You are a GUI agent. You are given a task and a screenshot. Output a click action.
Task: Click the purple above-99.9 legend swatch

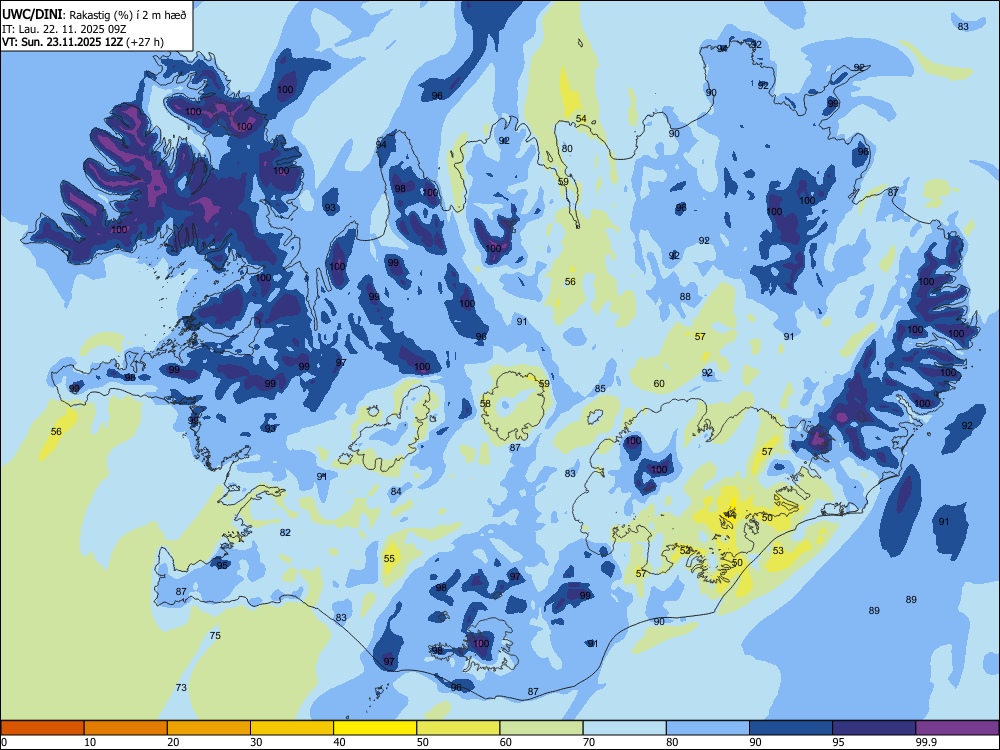[957, 728]
